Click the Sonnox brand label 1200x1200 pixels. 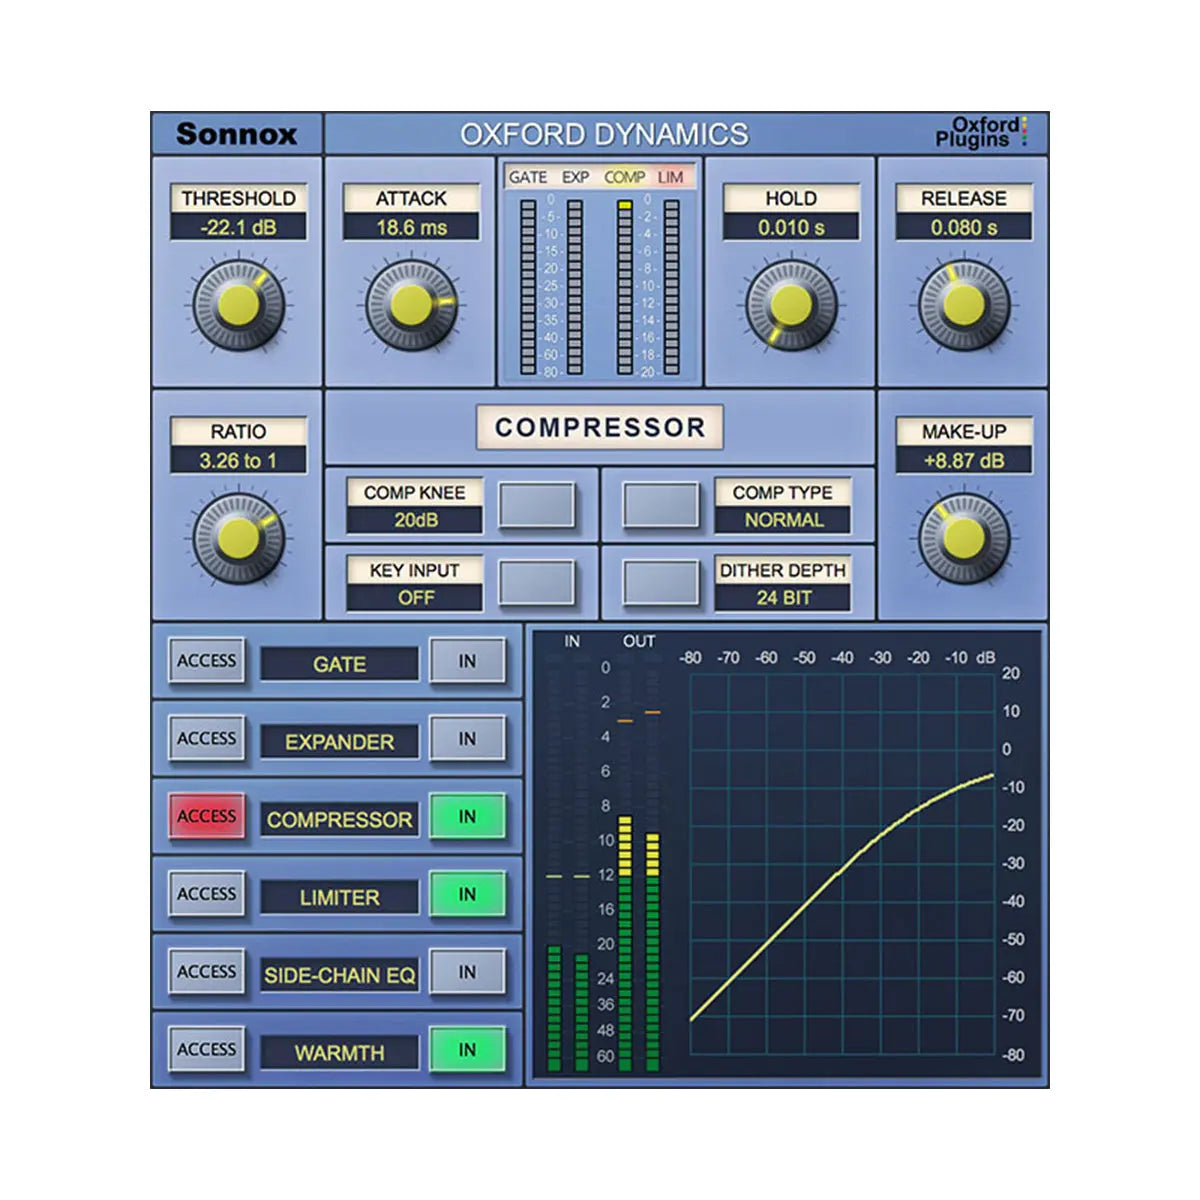click(237, 131)
